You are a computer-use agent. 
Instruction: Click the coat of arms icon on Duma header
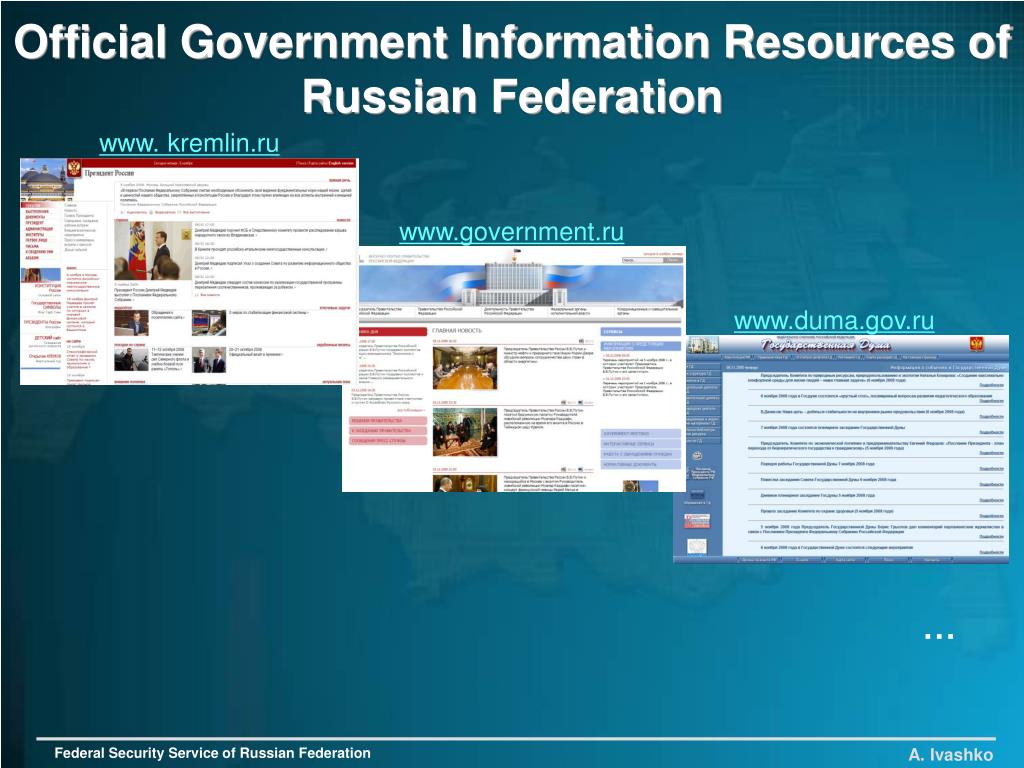pyautogui.click(x=976, y=344)
